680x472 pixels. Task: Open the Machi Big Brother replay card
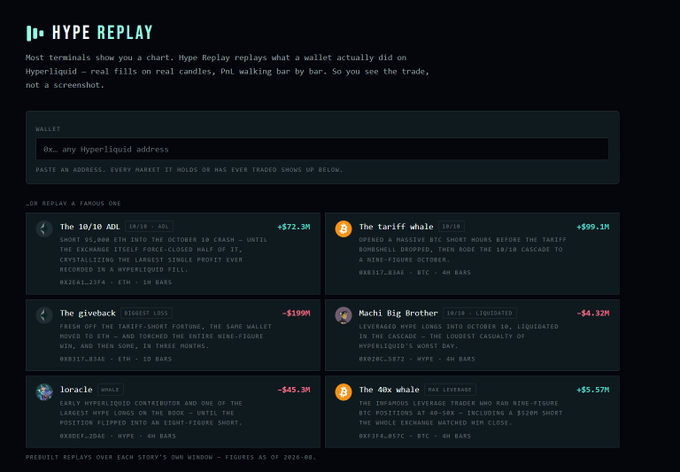472,335
